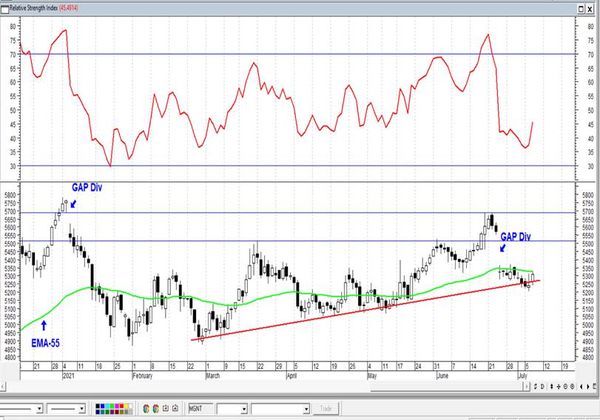
Task: Click the plus crosshair icon in the chart toolbar
Action: (x=558, y=387)
